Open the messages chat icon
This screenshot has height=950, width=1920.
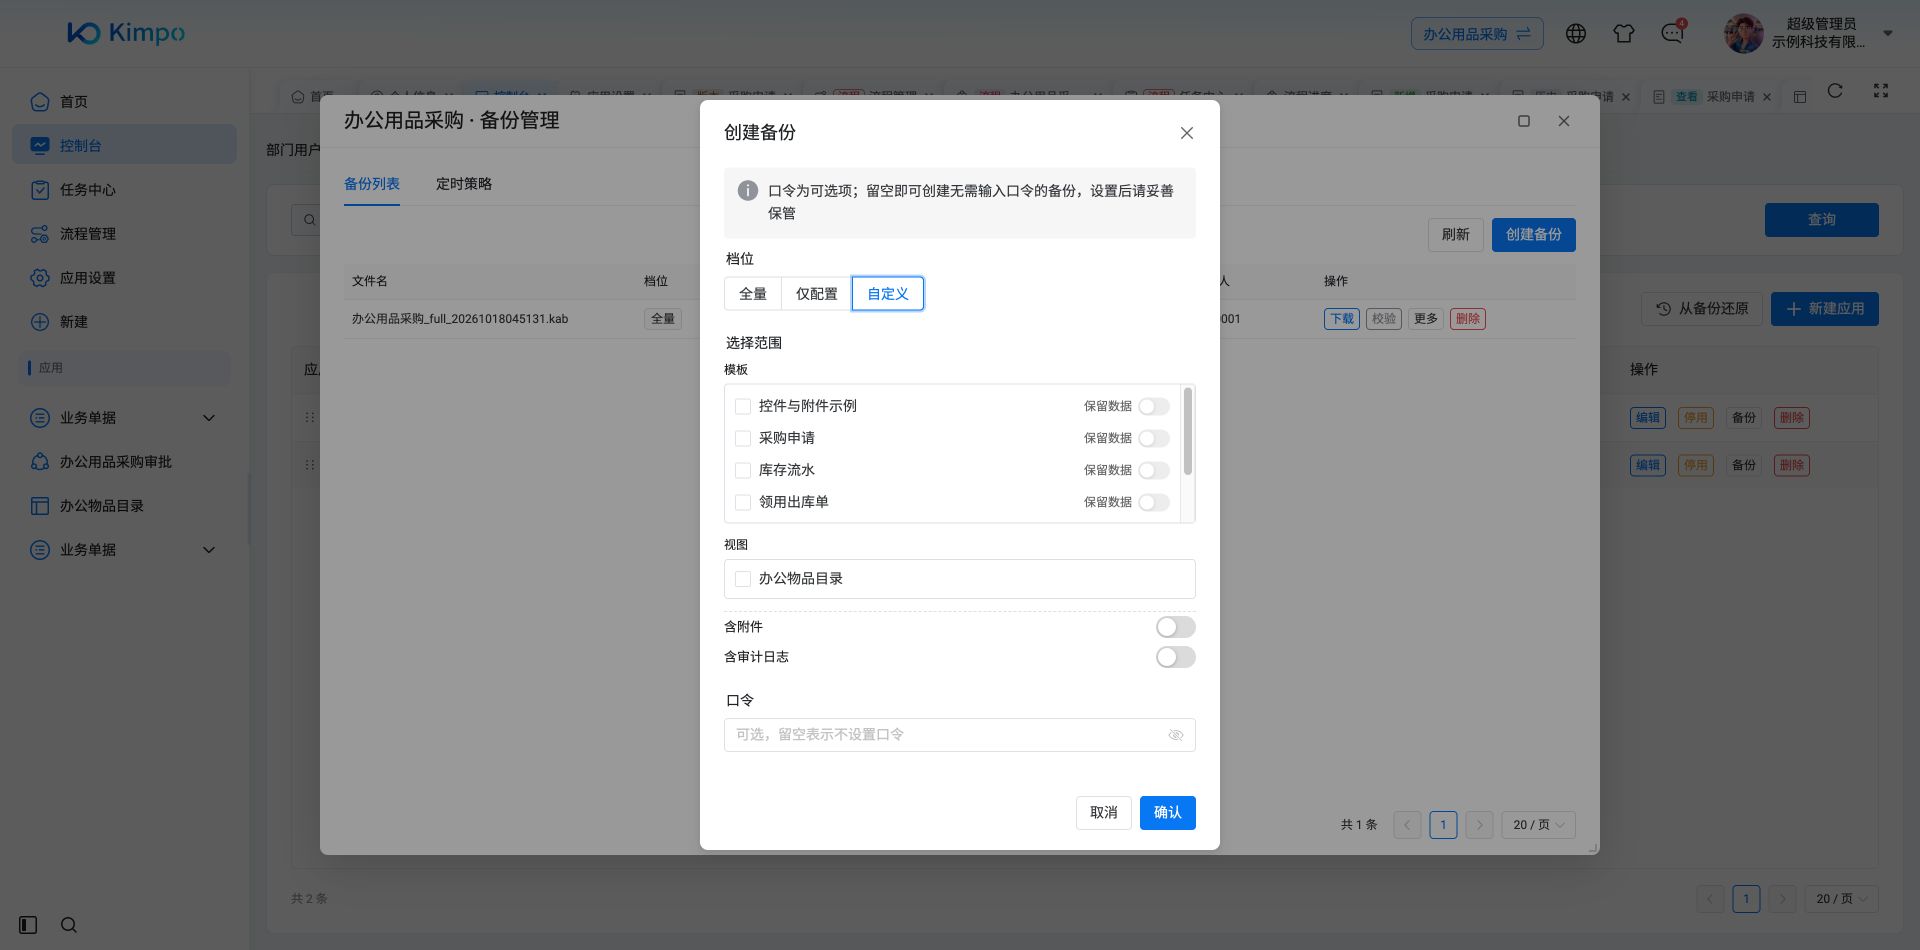[1672, 33]
